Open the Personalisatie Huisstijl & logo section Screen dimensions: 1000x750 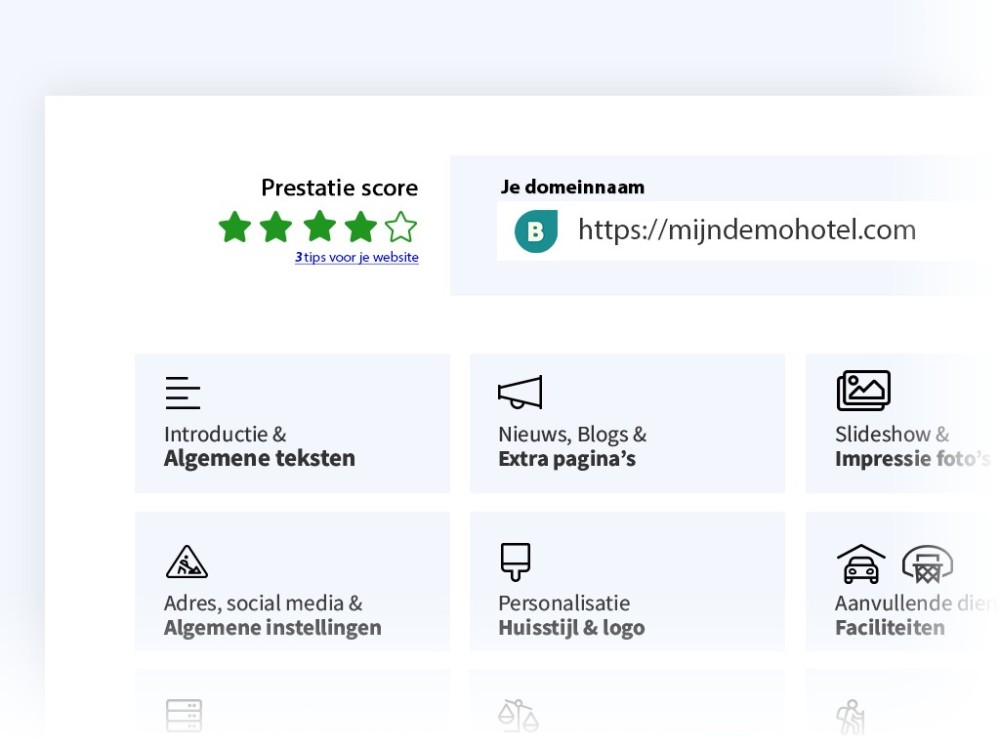pyautogui.click(x=627, y=580)
